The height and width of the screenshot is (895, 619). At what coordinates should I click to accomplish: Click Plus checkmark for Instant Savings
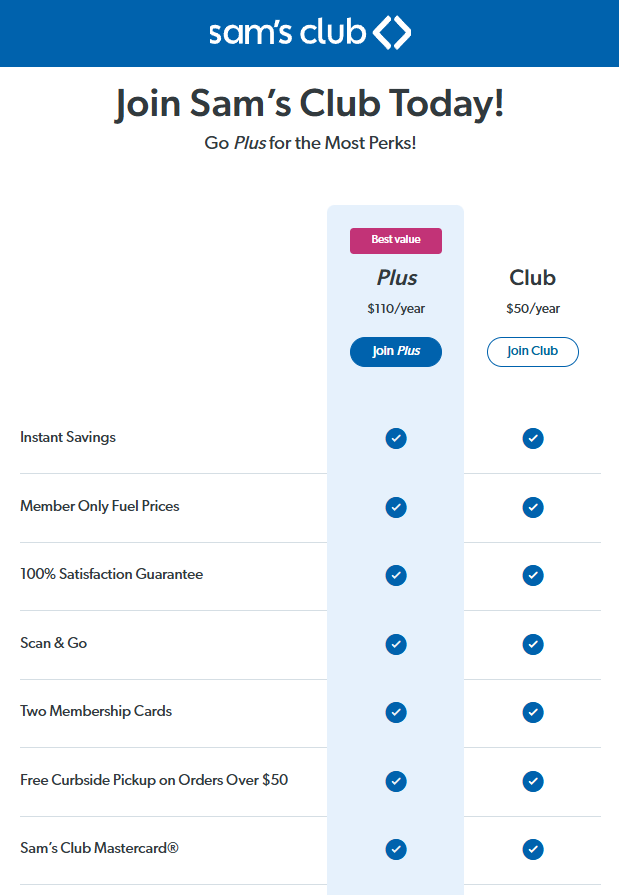click(x=396, y=438)
